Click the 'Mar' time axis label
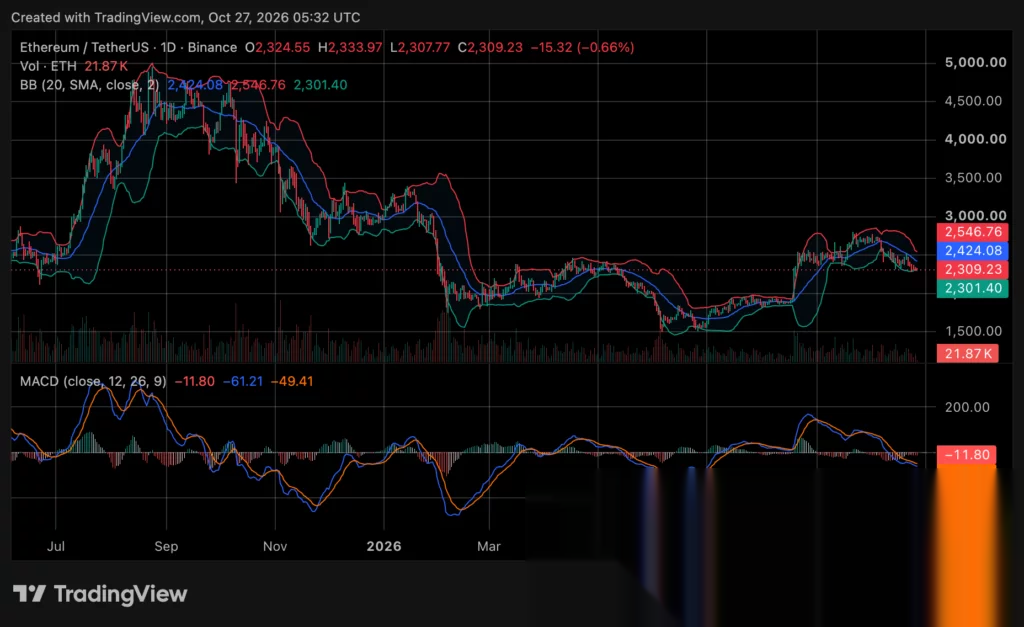The image size is (1024, 627). [x=488, y=547]
